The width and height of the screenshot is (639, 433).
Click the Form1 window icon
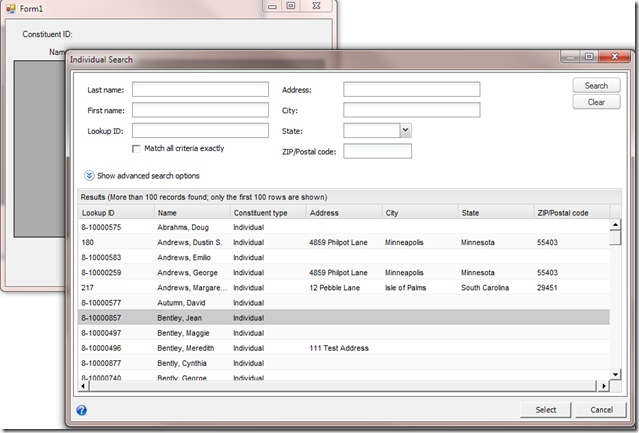click(10, 8)
